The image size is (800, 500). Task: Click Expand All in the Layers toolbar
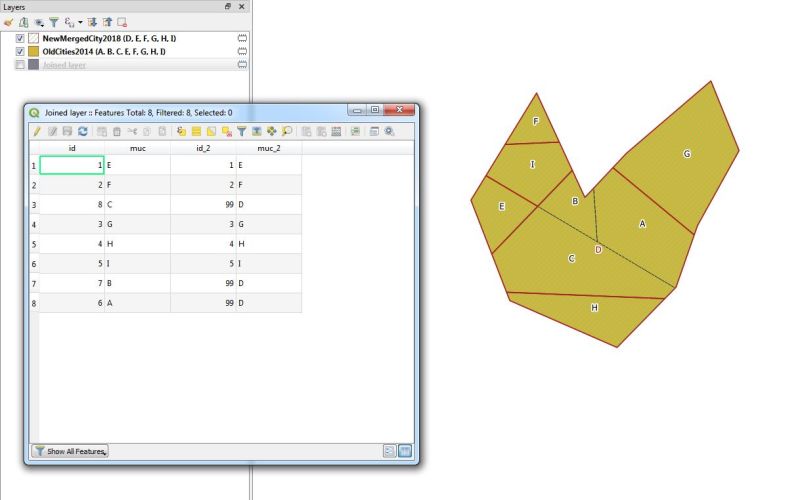[92, 22]
